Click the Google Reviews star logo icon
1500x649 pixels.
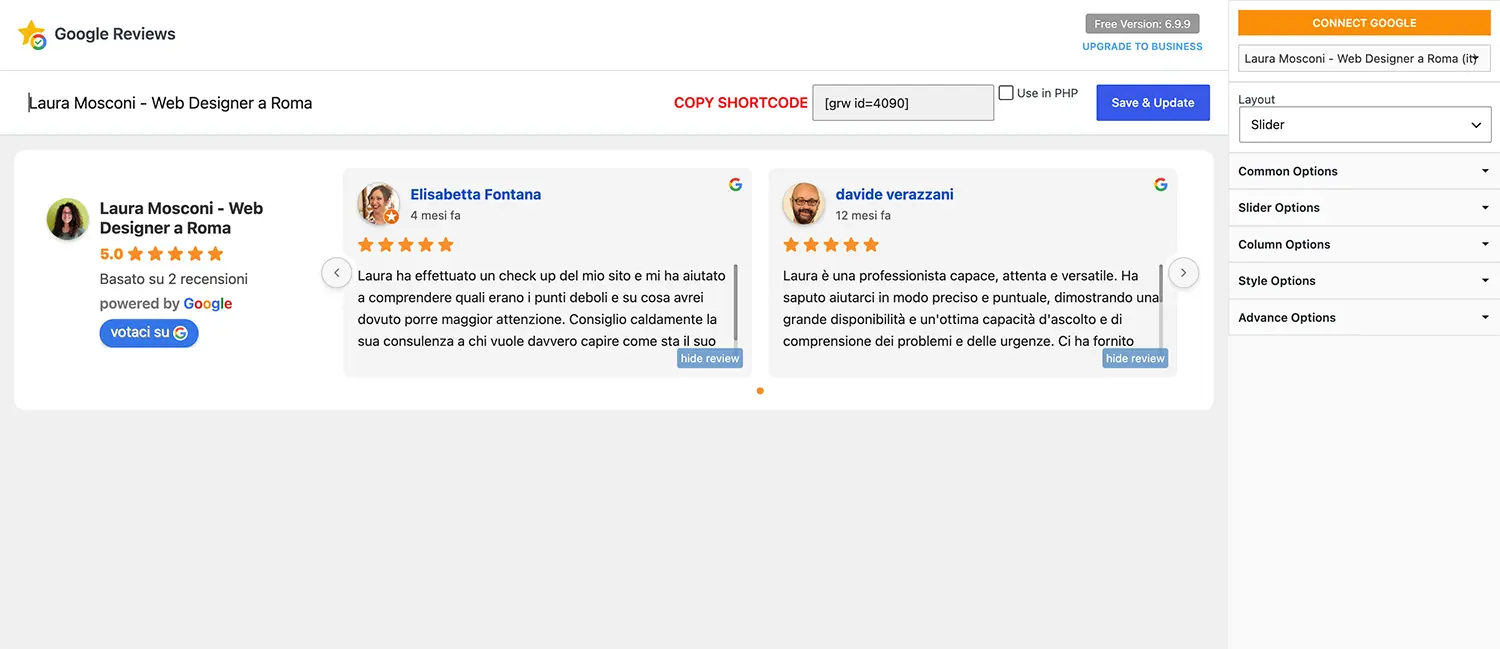tap(32, 34)
